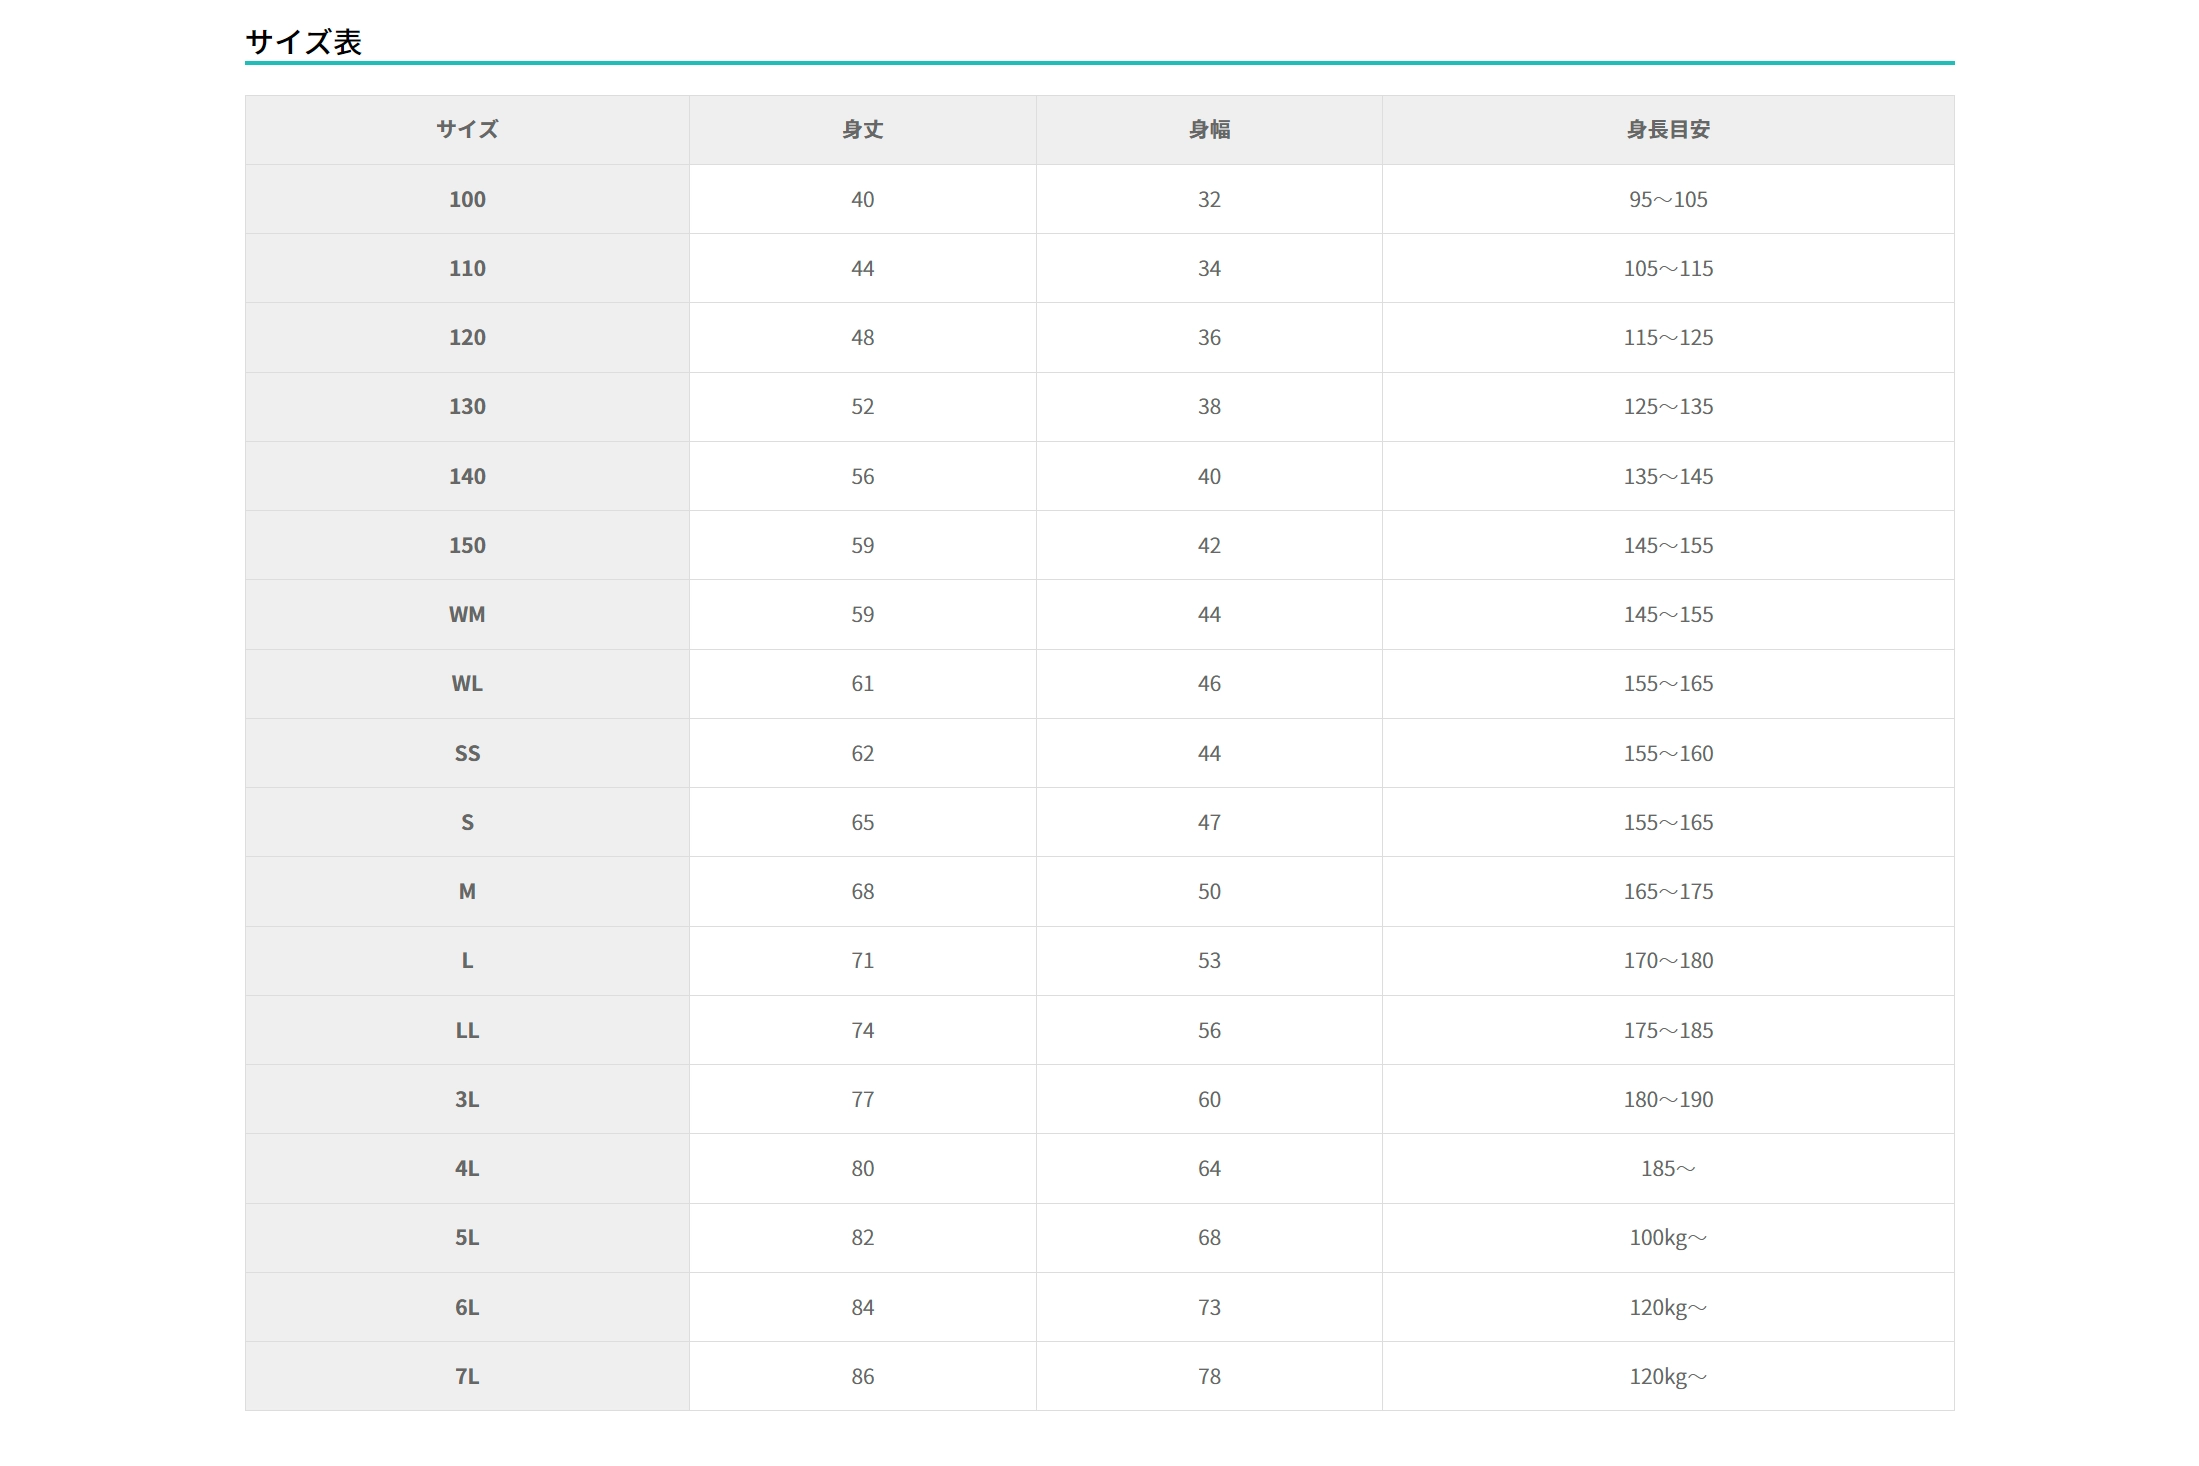The height and width of the screenshot is (1466, 2199).
Task: Click 身幅 value 40 in row 140
Action: 1209,476
